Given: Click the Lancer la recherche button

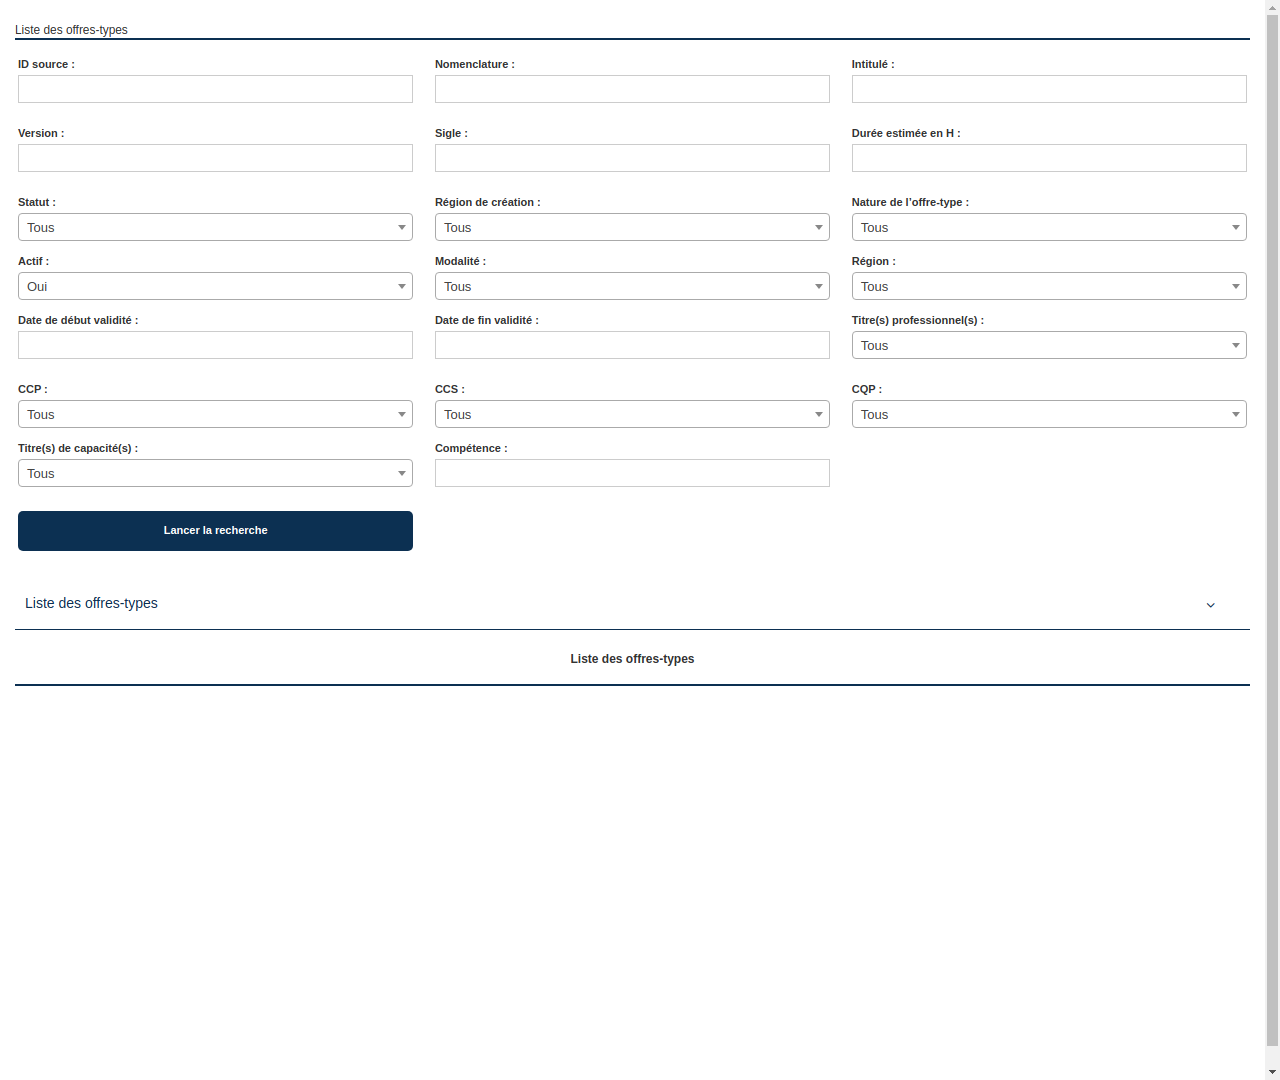Looking at the screenshot, I should pos(215,531).
